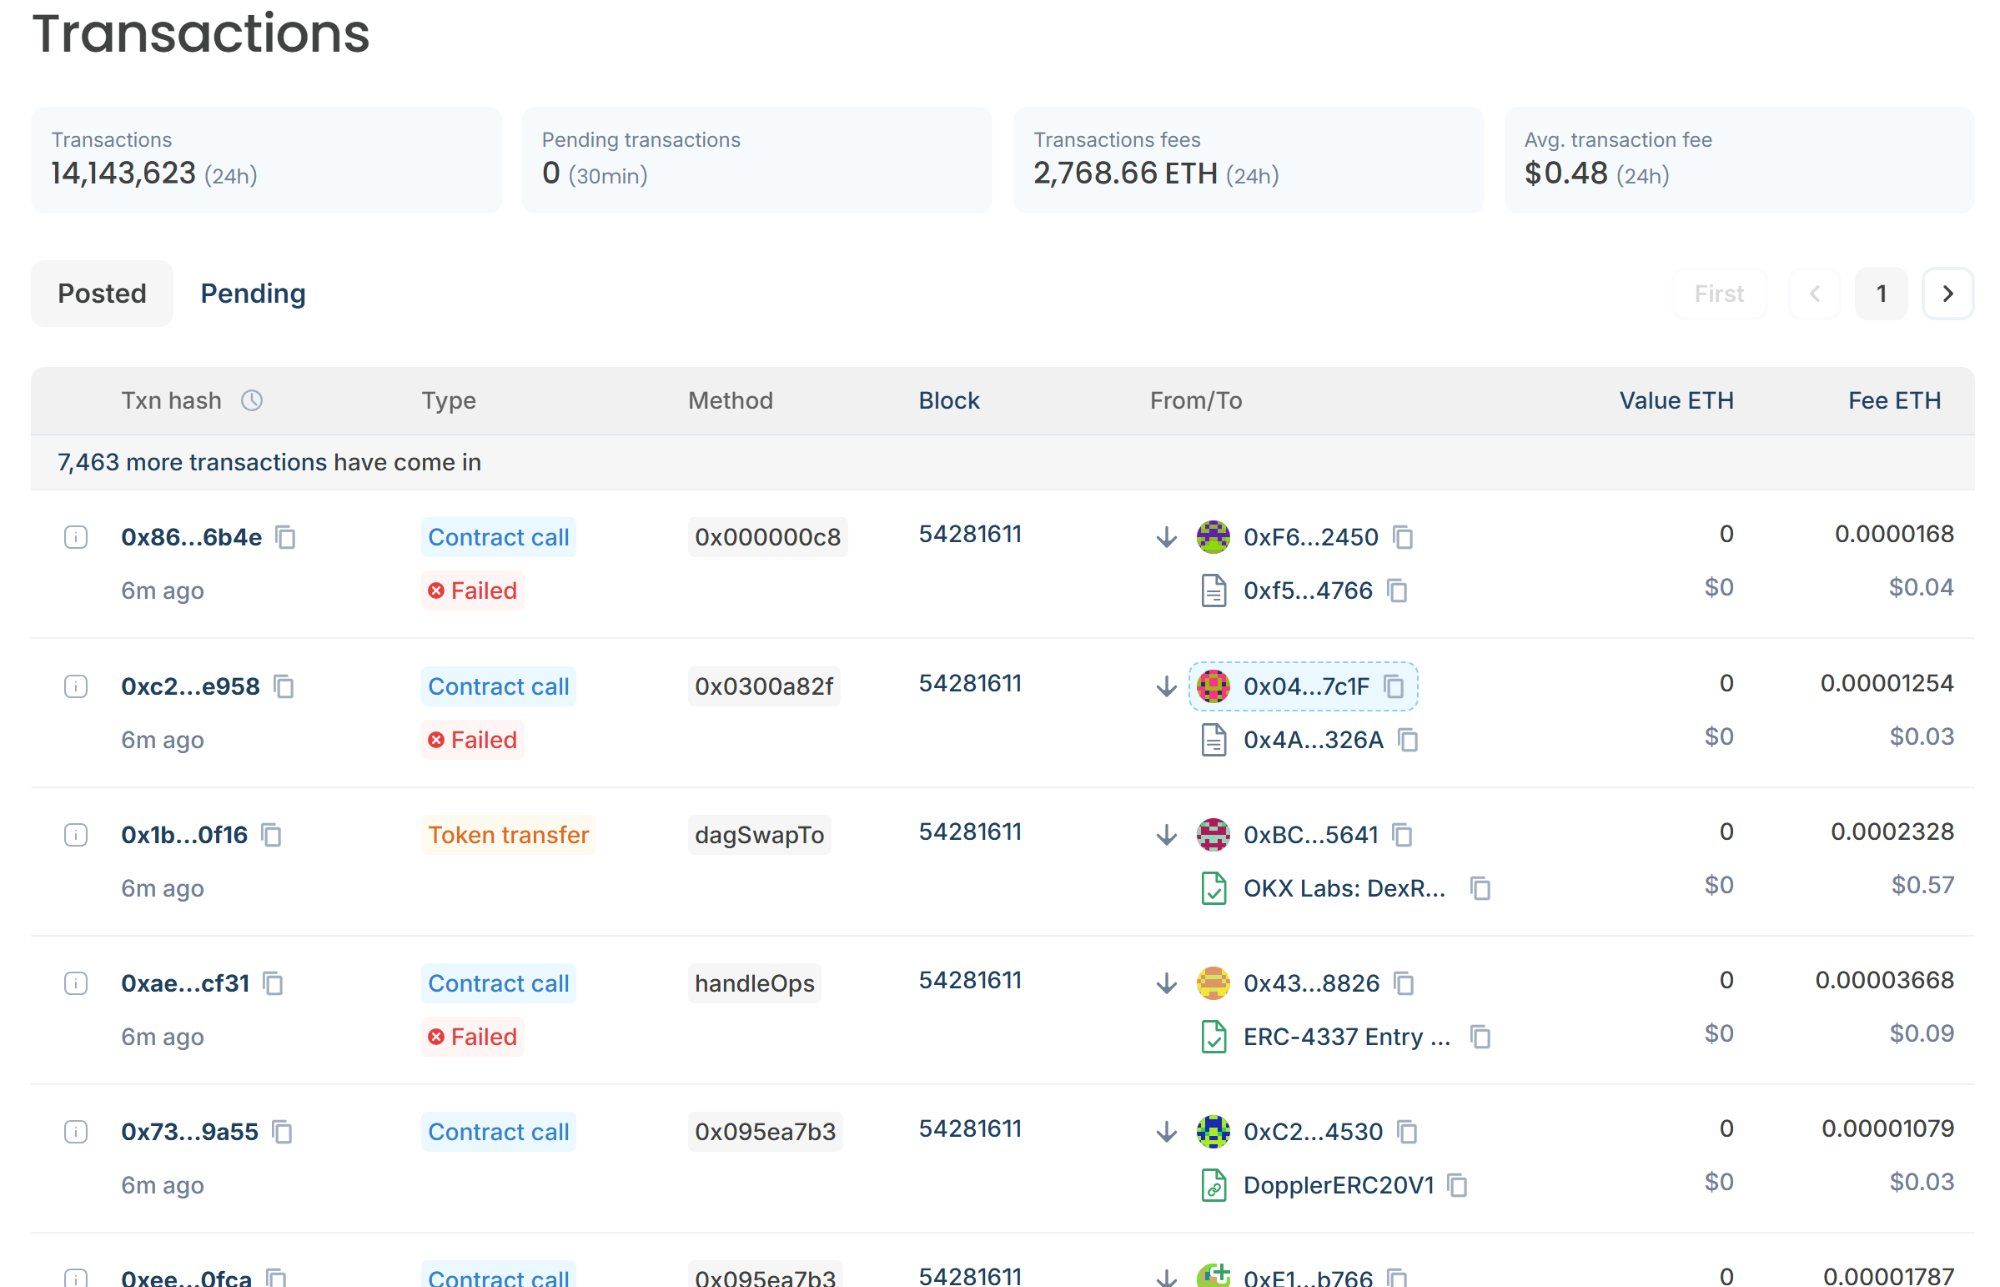Click page number 1 button
The width and height of the screenshot is (2000, 1287).
pyautogui.click(x=1881, y=294)
